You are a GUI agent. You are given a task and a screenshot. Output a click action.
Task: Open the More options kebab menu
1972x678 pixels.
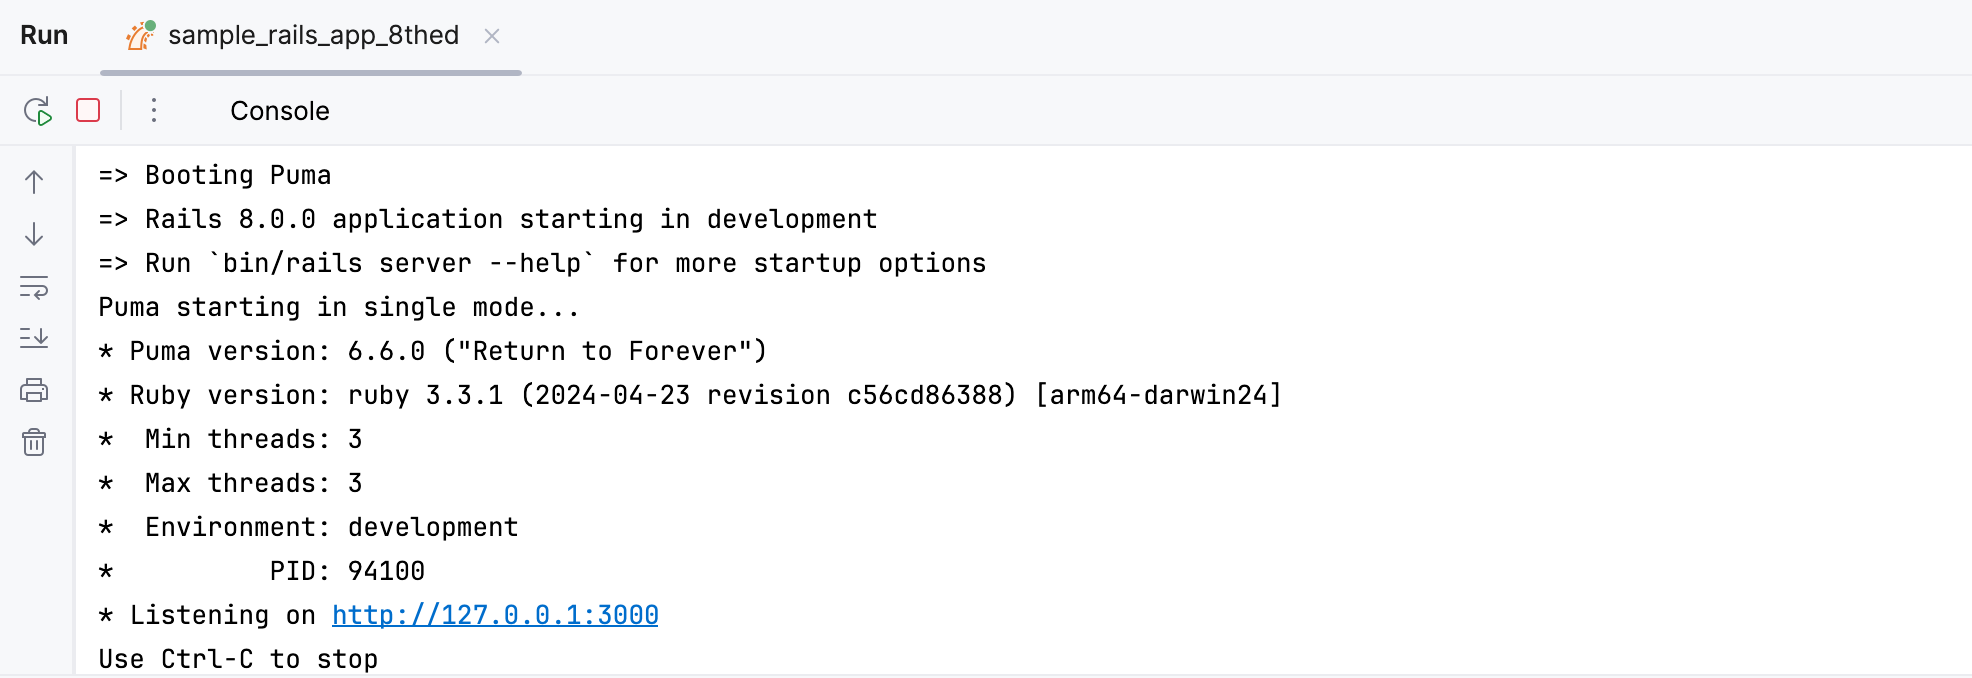[x=154, y=110]
